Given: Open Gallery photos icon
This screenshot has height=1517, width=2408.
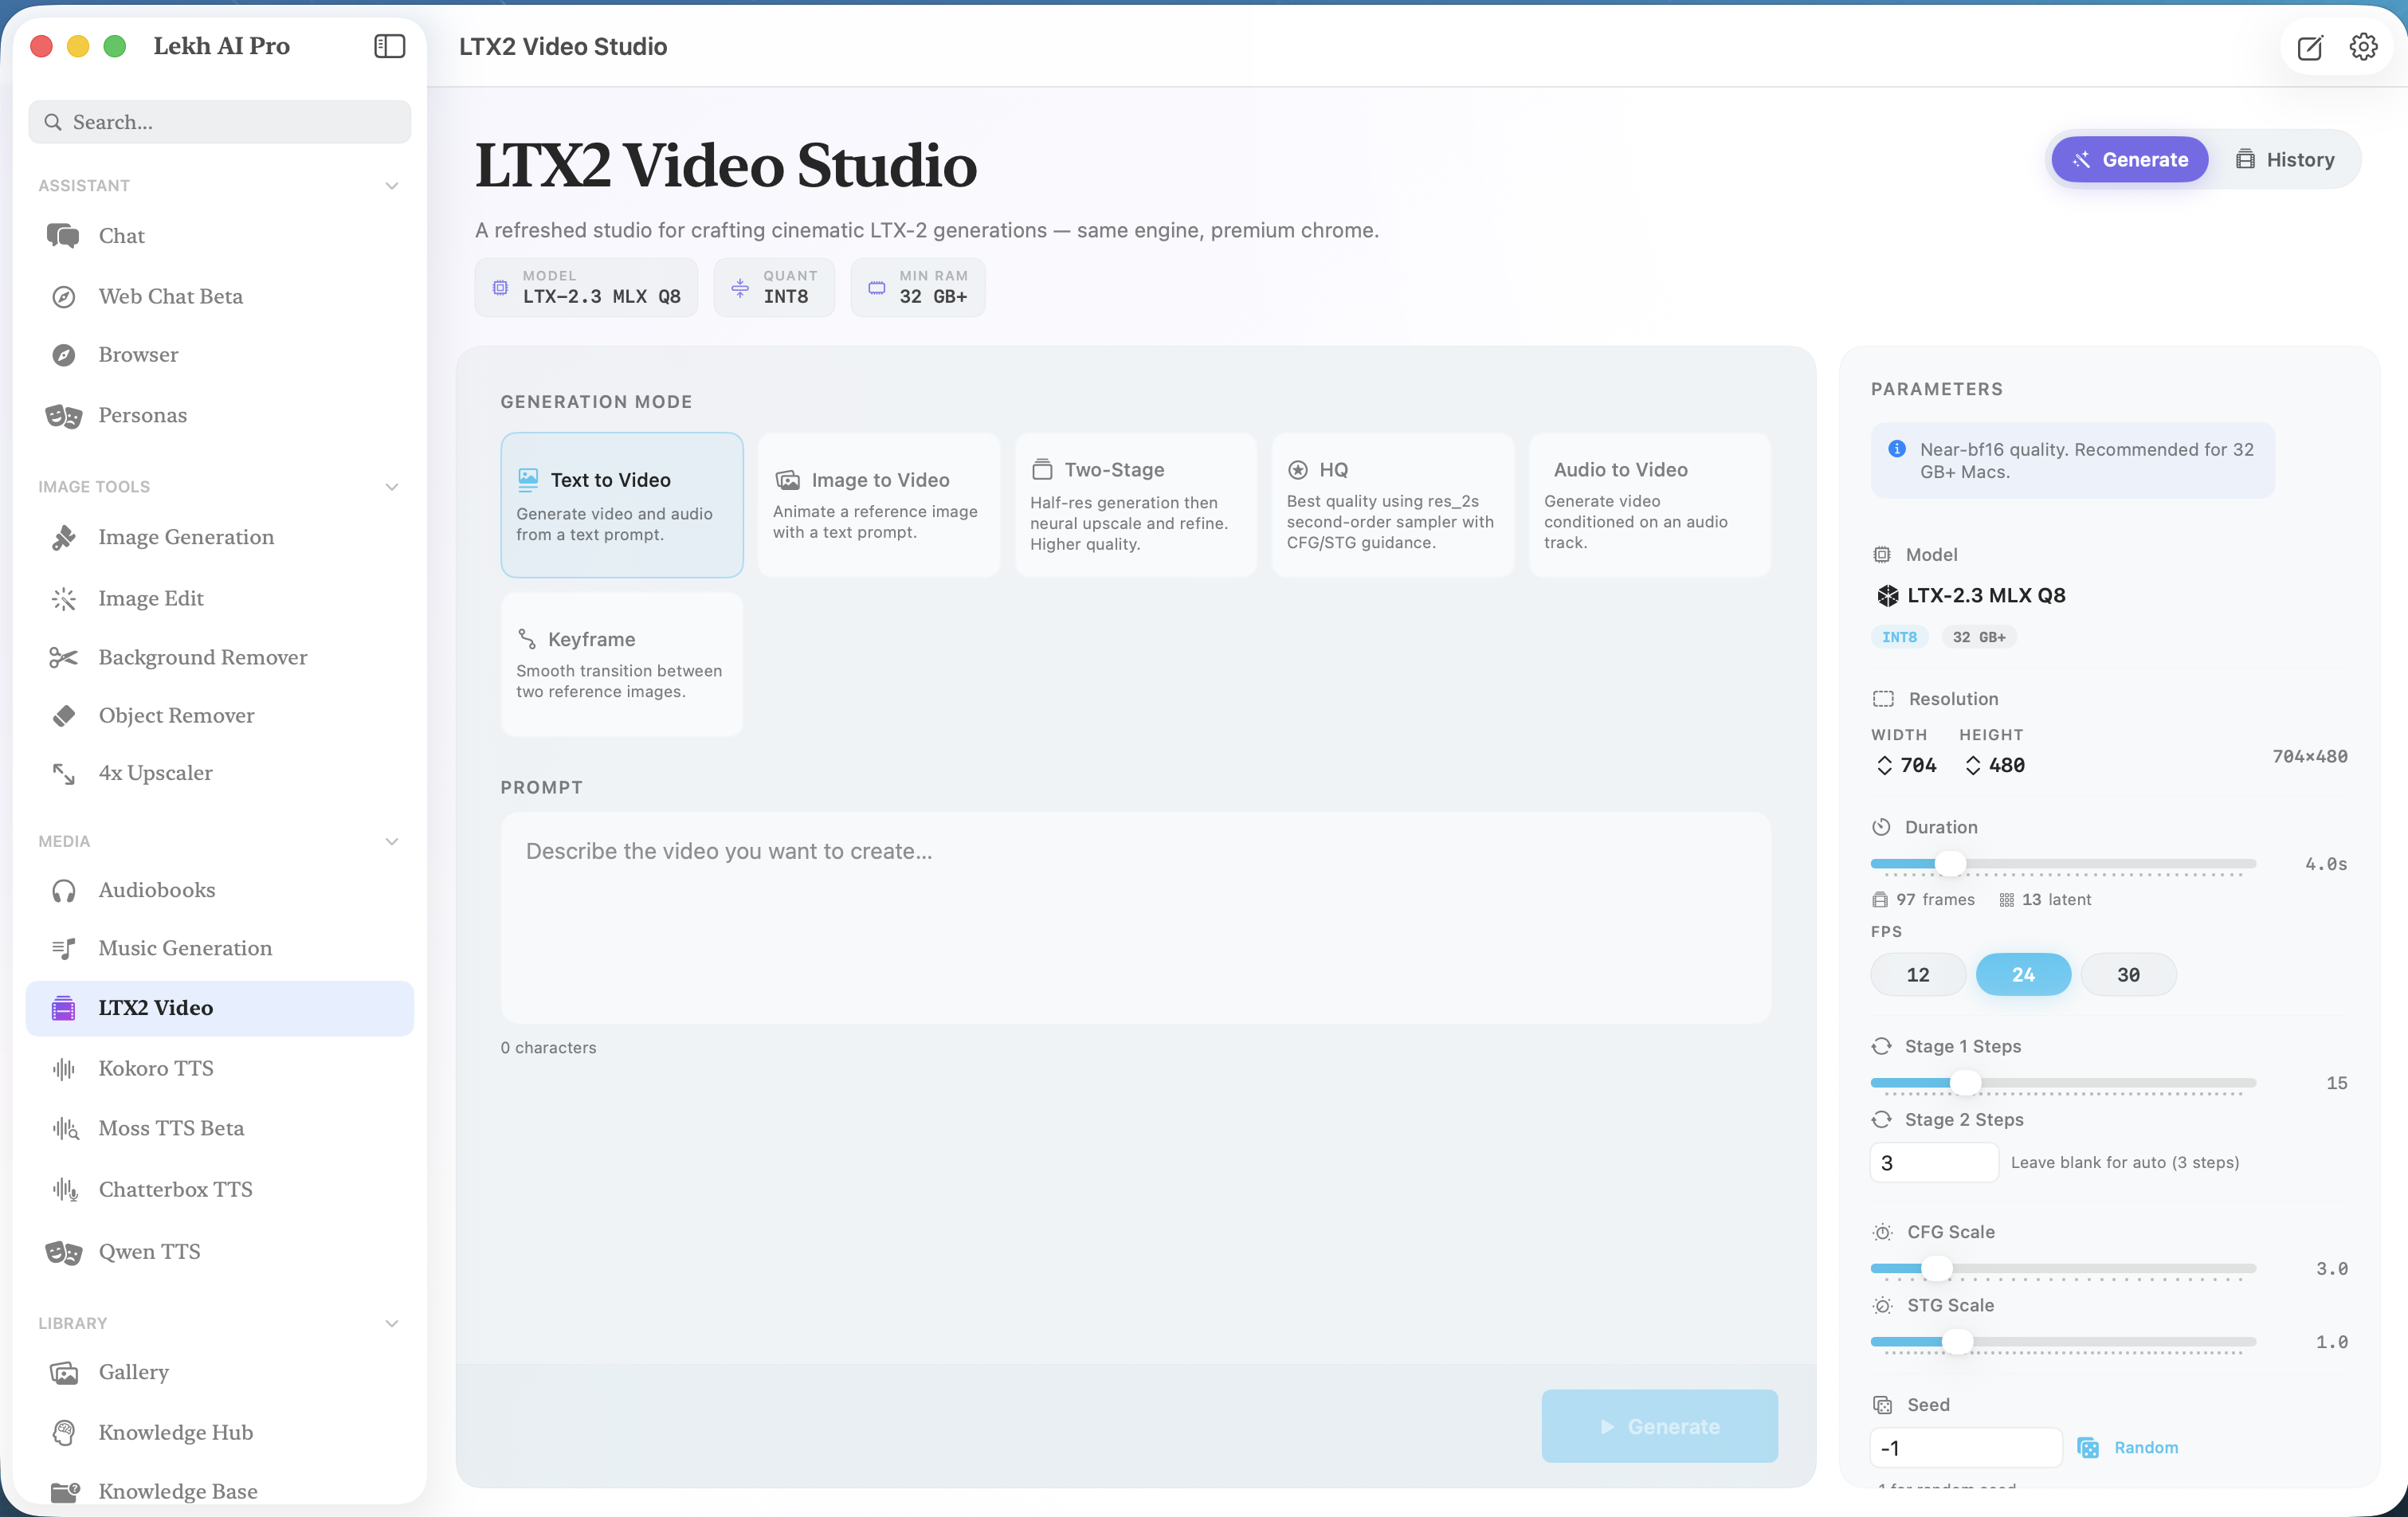Looking at the screenshot, I should click(64, 1373).
